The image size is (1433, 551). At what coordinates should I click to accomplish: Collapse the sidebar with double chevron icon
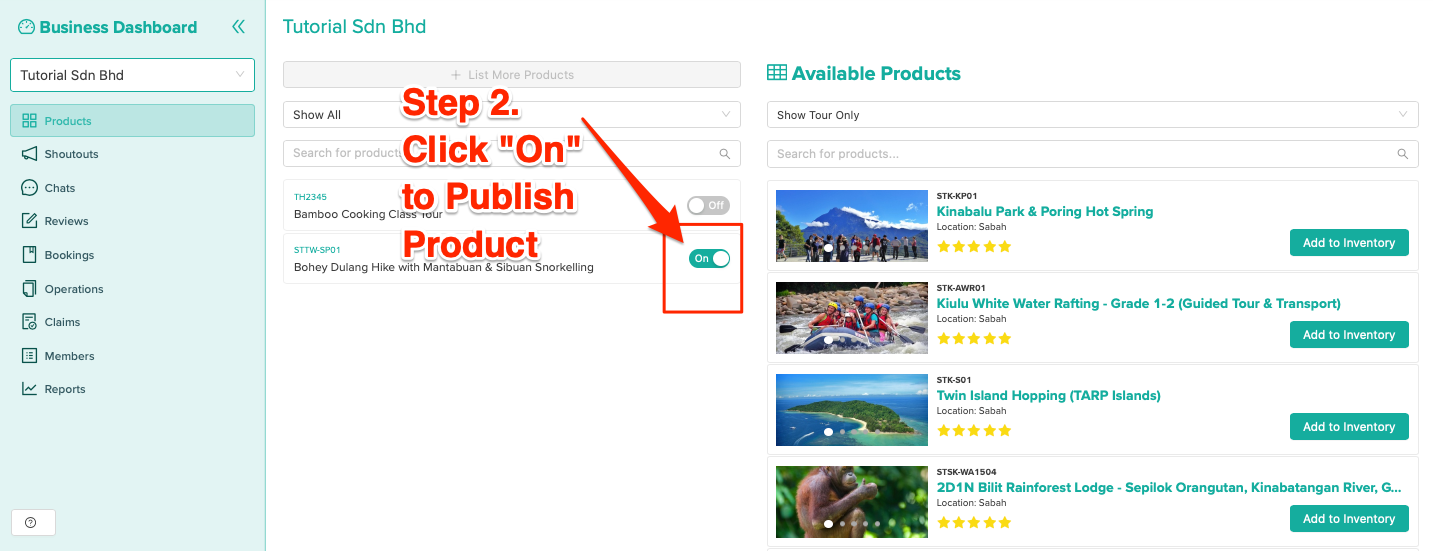[238, 27]
